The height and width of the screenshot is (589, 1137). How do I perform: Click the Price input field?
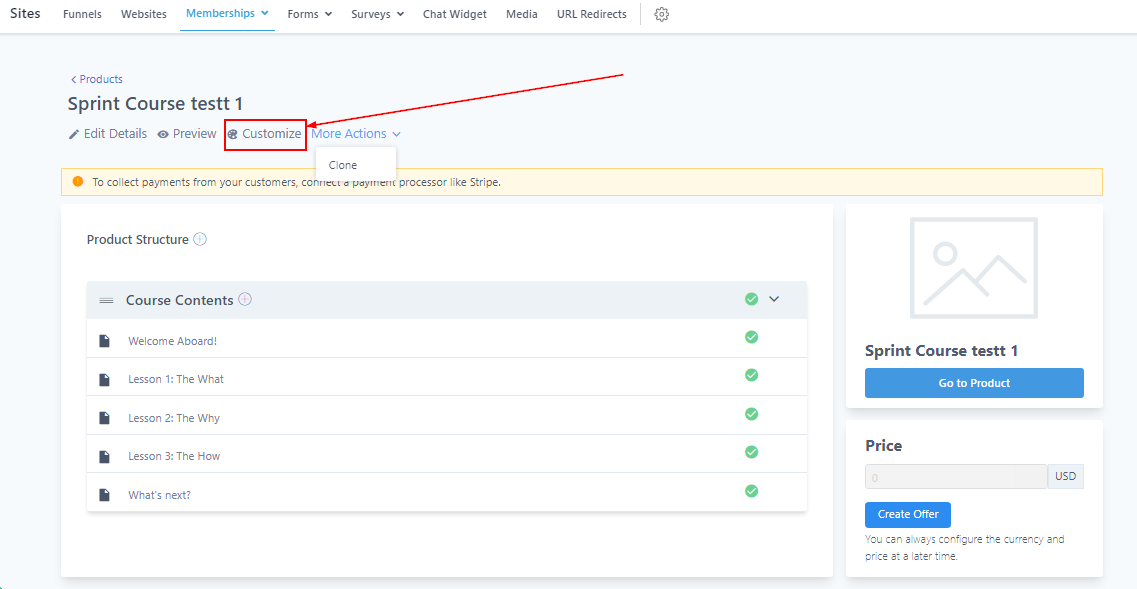pos(955,477)
